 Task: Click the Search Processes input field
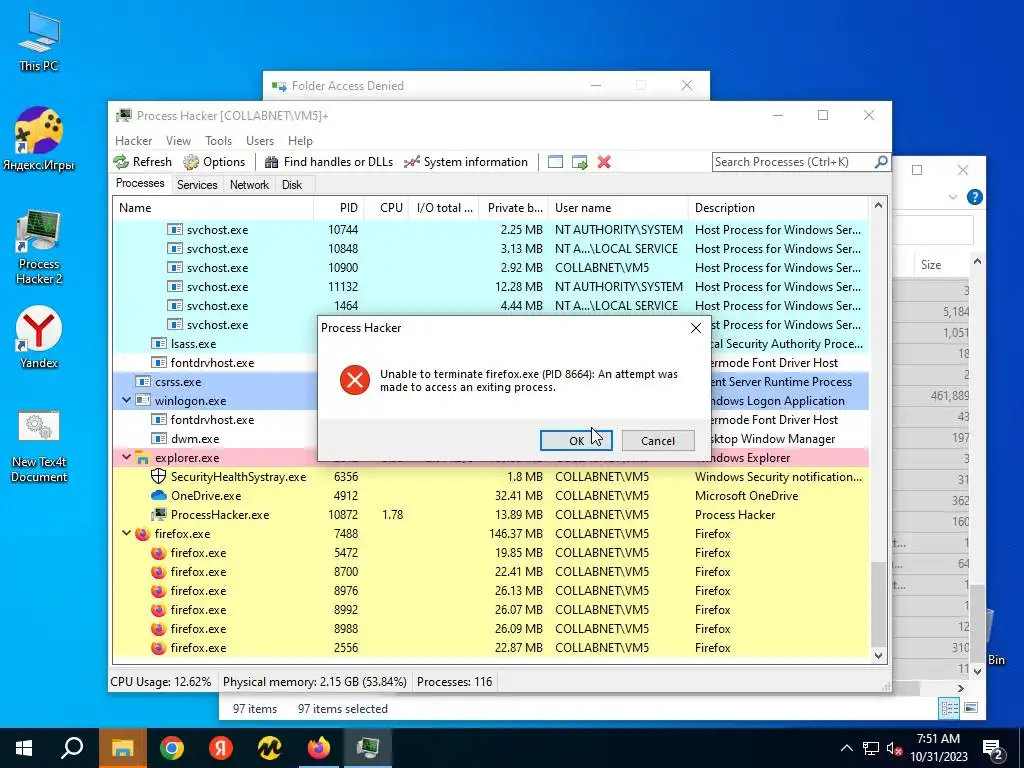click(x=793, y=162)
